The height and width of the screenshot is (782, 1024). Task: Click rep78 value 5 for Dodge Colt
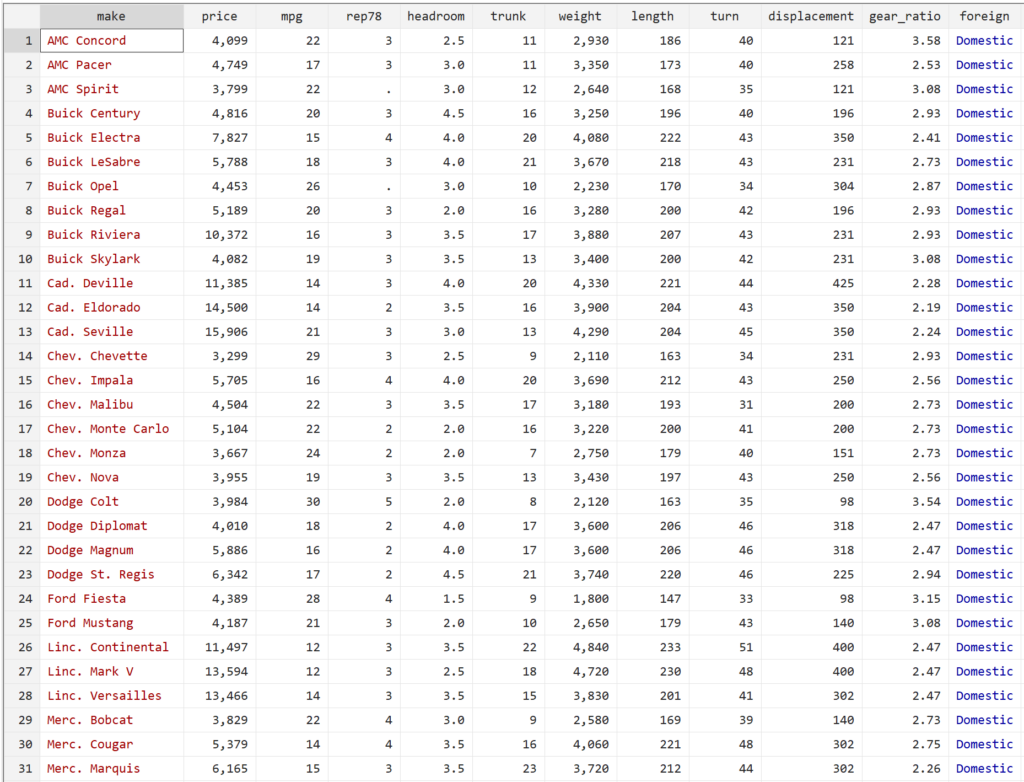tap(364, 502)
